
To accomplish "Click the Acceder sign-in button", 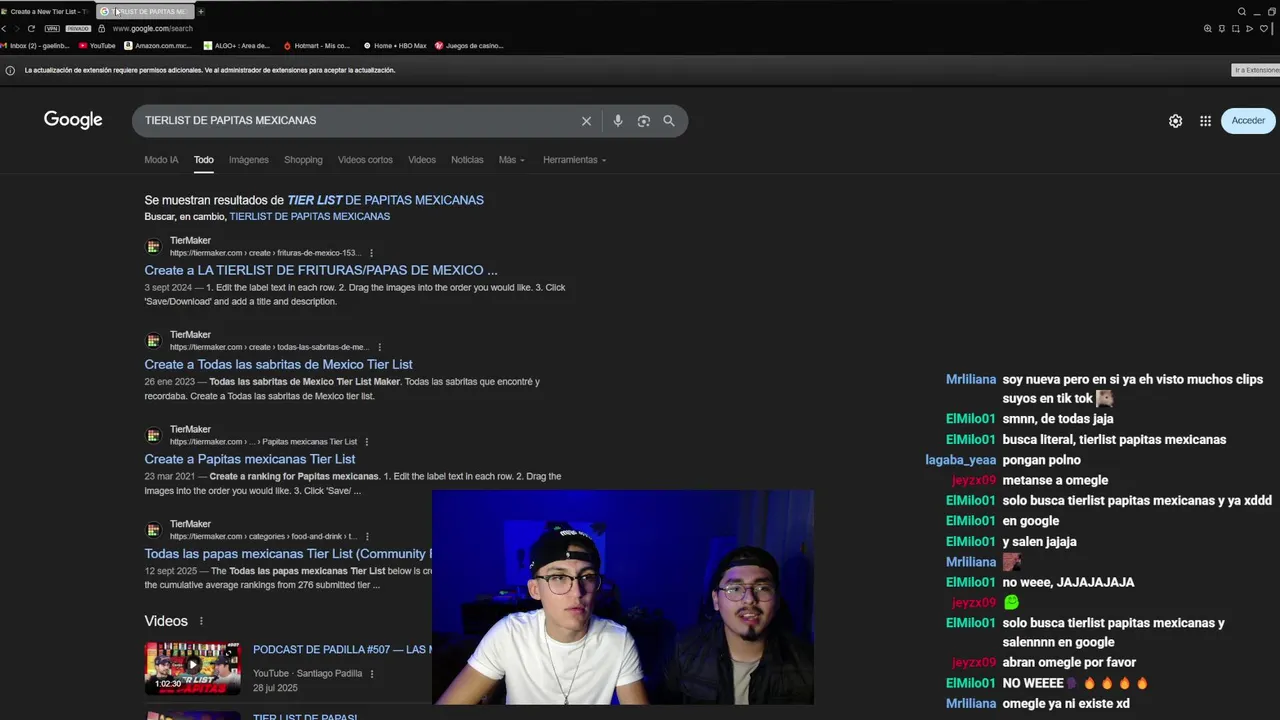I will point(1248,121).
